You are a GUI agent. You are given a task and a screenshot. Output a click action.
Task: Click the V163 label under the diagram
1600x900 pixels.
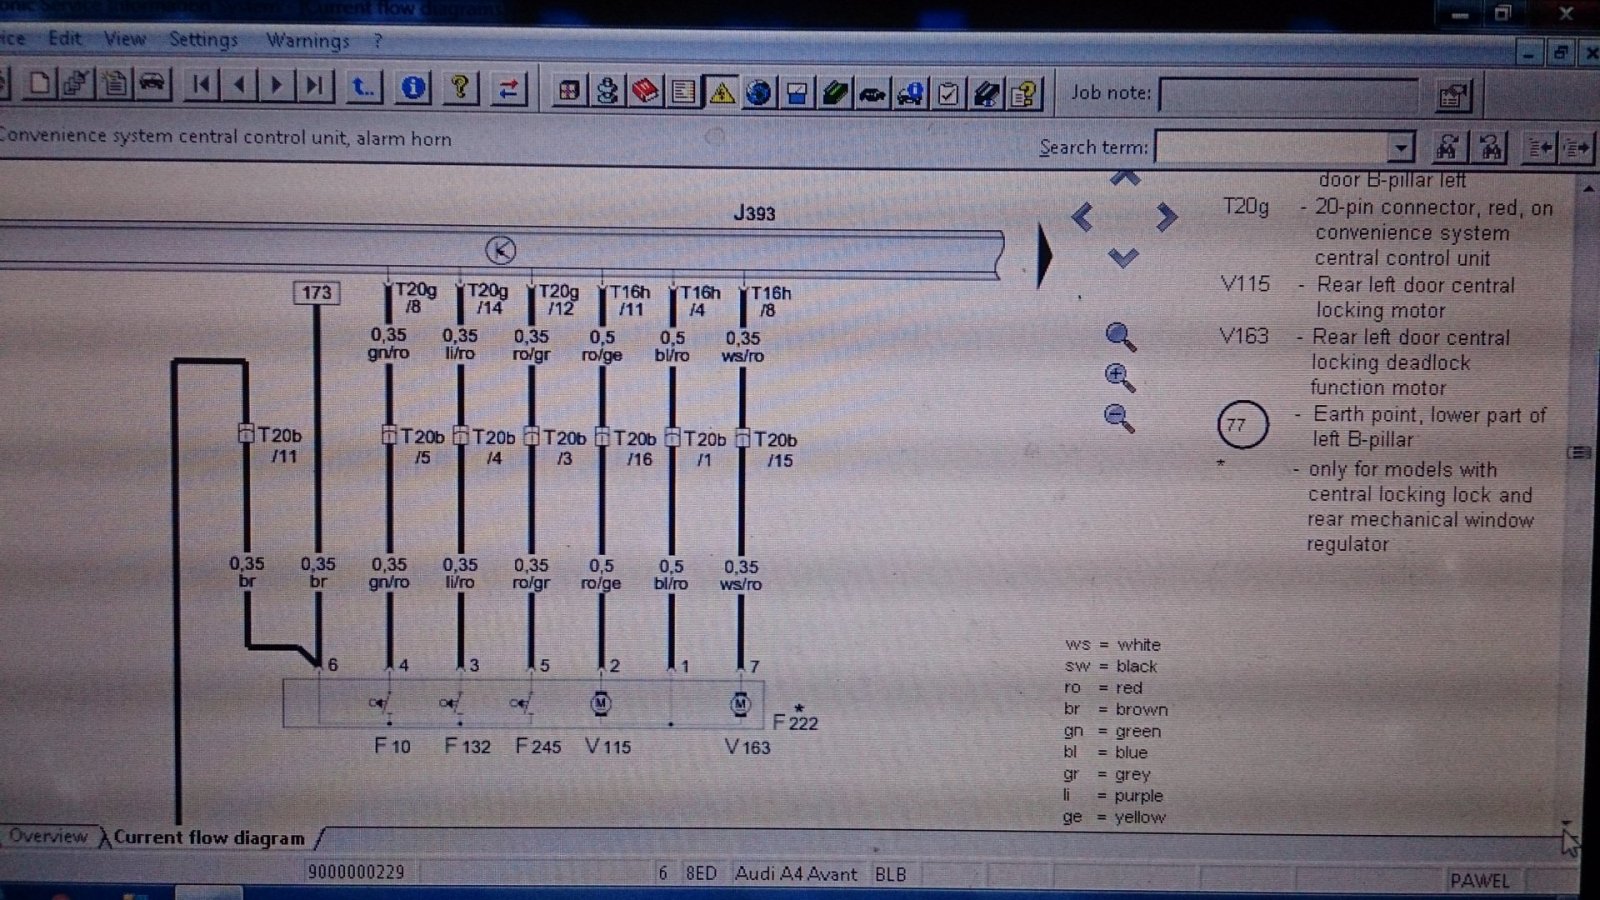(747, 747)
